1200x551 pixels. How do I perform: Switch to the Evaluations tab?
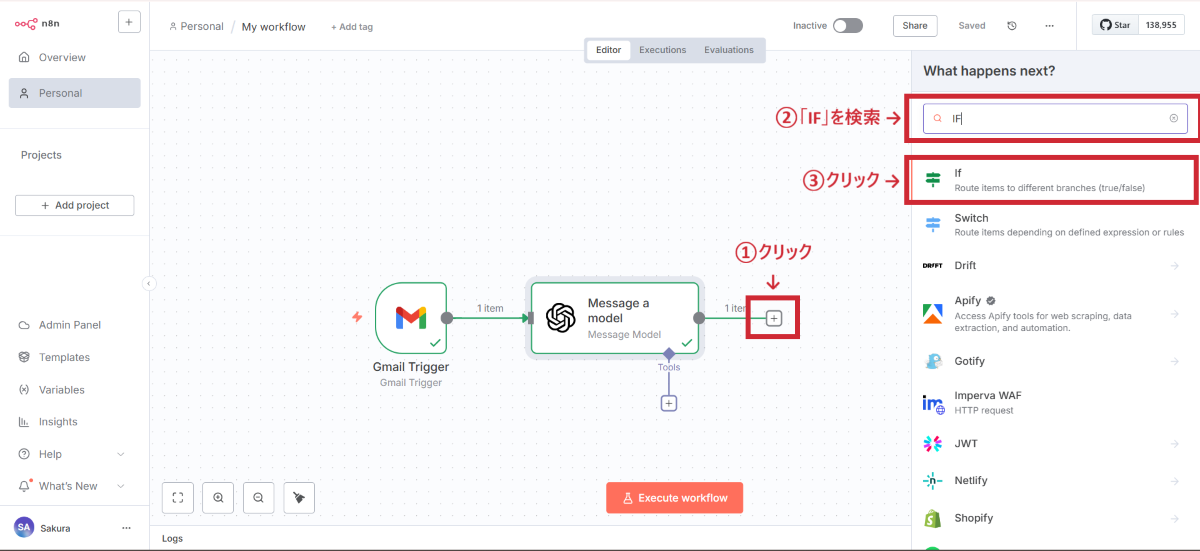click(728, 50)
